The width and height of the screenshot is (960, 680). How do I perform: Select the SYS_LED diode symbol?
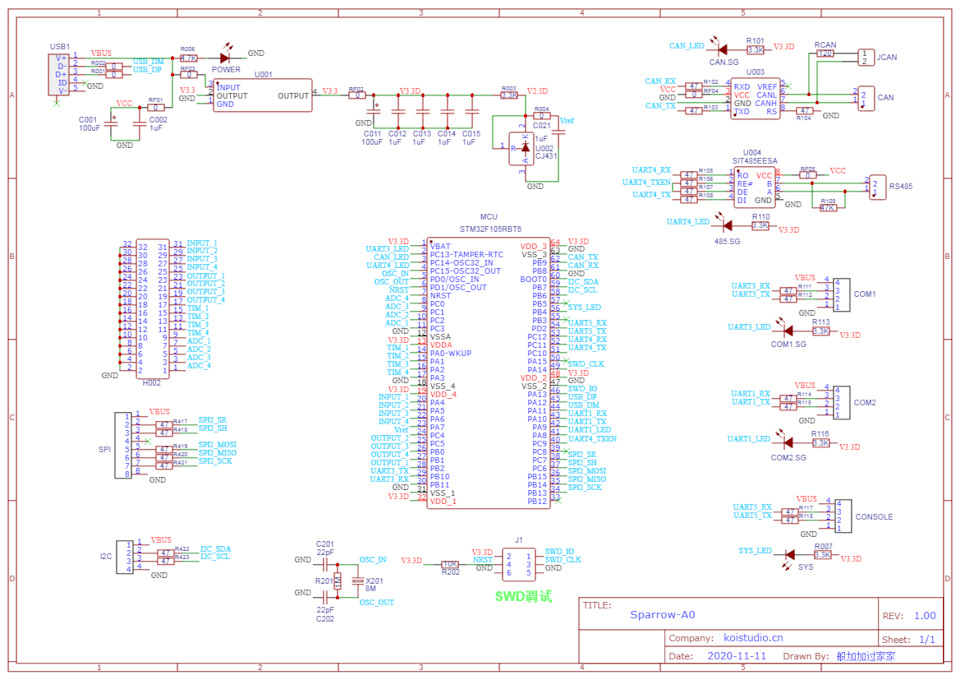(790, 553)
